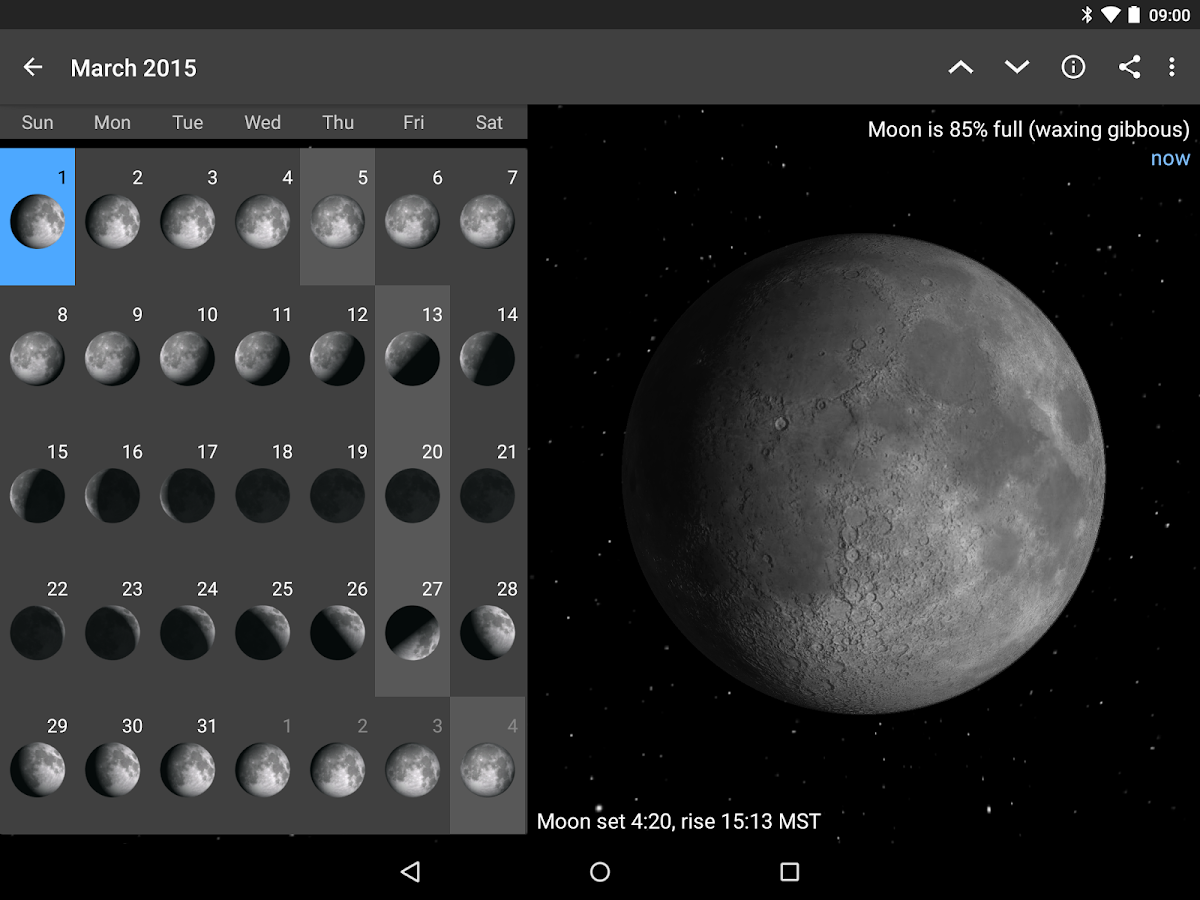This screenshot has width=1200, height=900.
Task: Select March 1 moon phase cell
Action: (x=38, y=217)
